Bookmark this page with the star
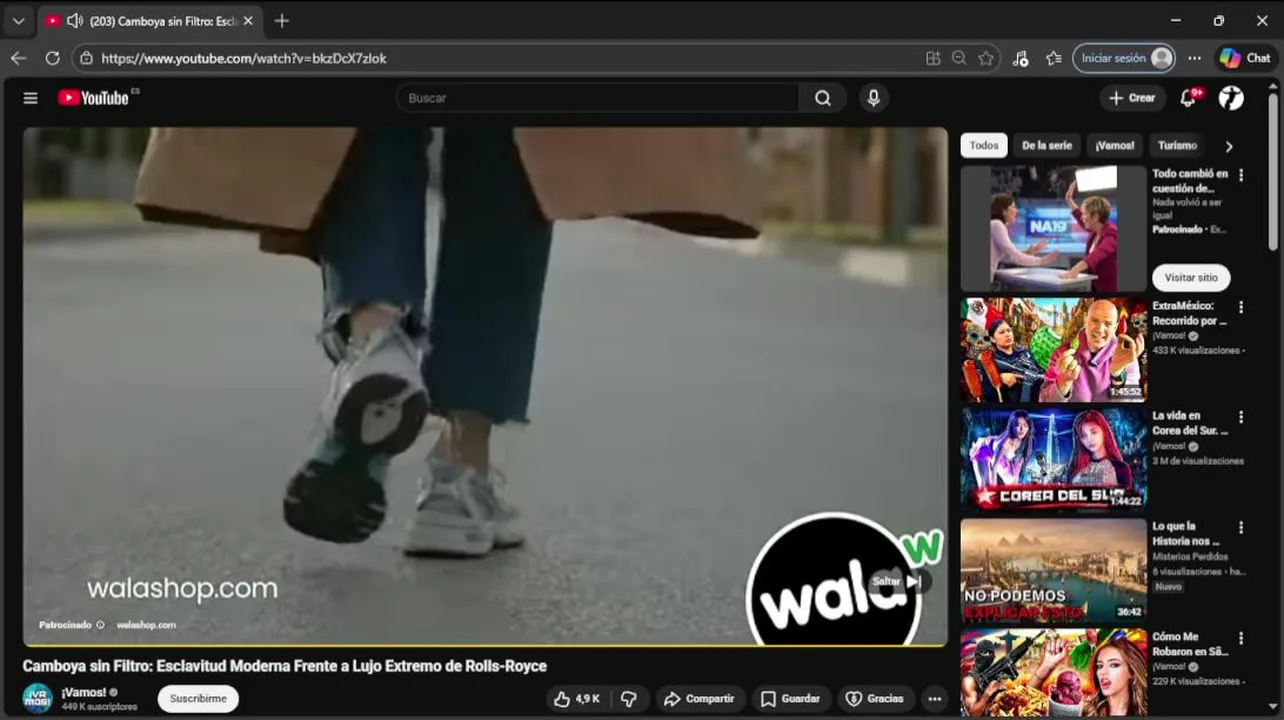Screen dimensions: 1284x720 click(x=986, y=58)
